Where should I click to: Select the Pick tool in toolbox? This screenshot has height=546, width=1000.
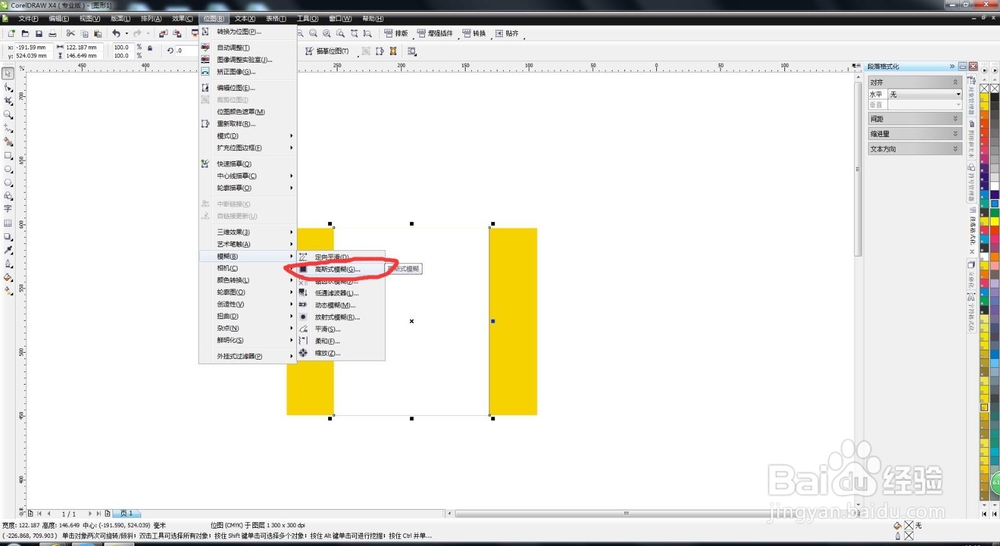coord(8,74)
